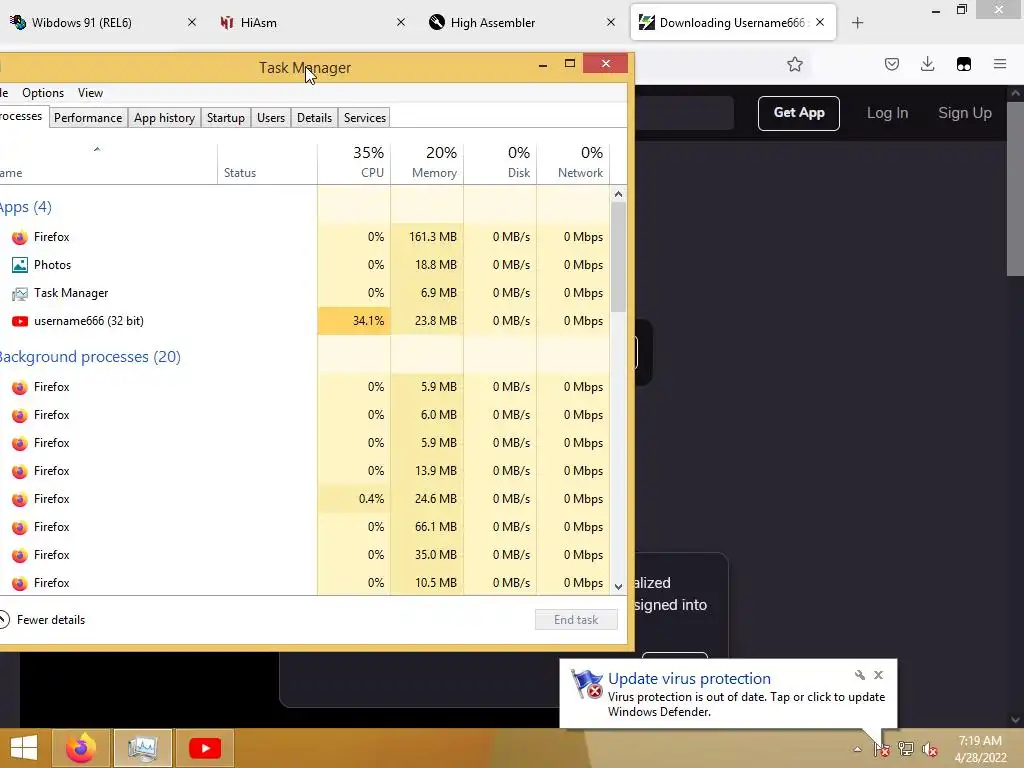This screenshot has height=768, width=1024.
Task: Switch to the Details tab
Action: tap(314, 118)
